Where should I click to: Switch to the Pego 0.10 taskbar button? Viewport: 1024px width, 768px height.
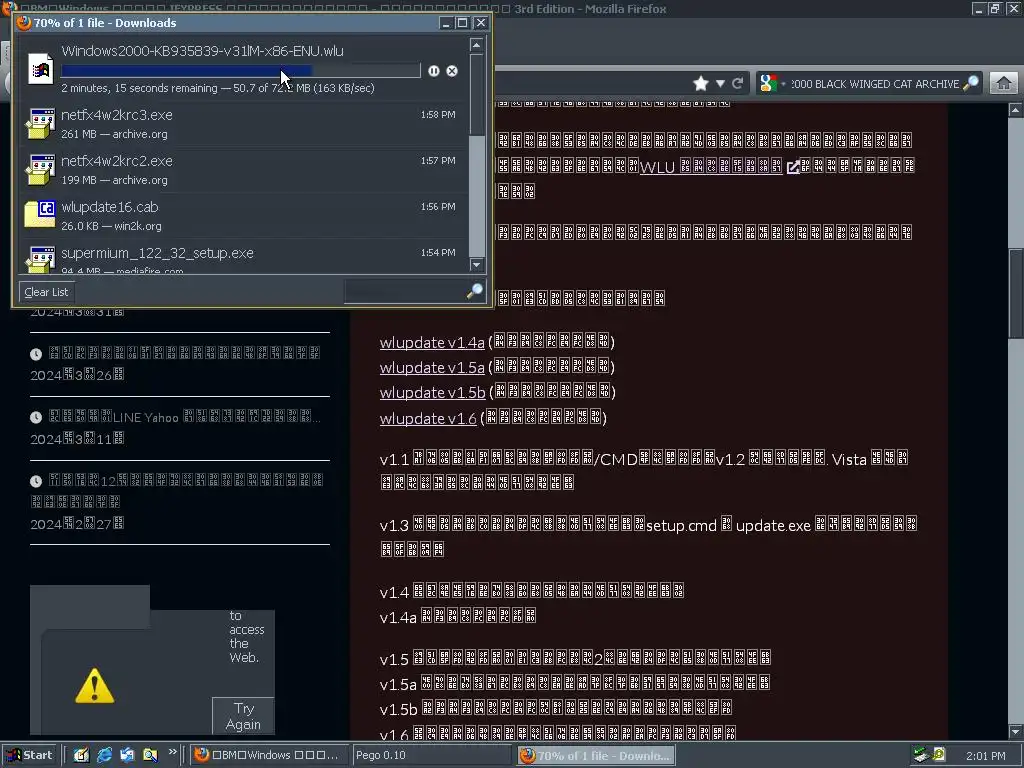point(432,755)
